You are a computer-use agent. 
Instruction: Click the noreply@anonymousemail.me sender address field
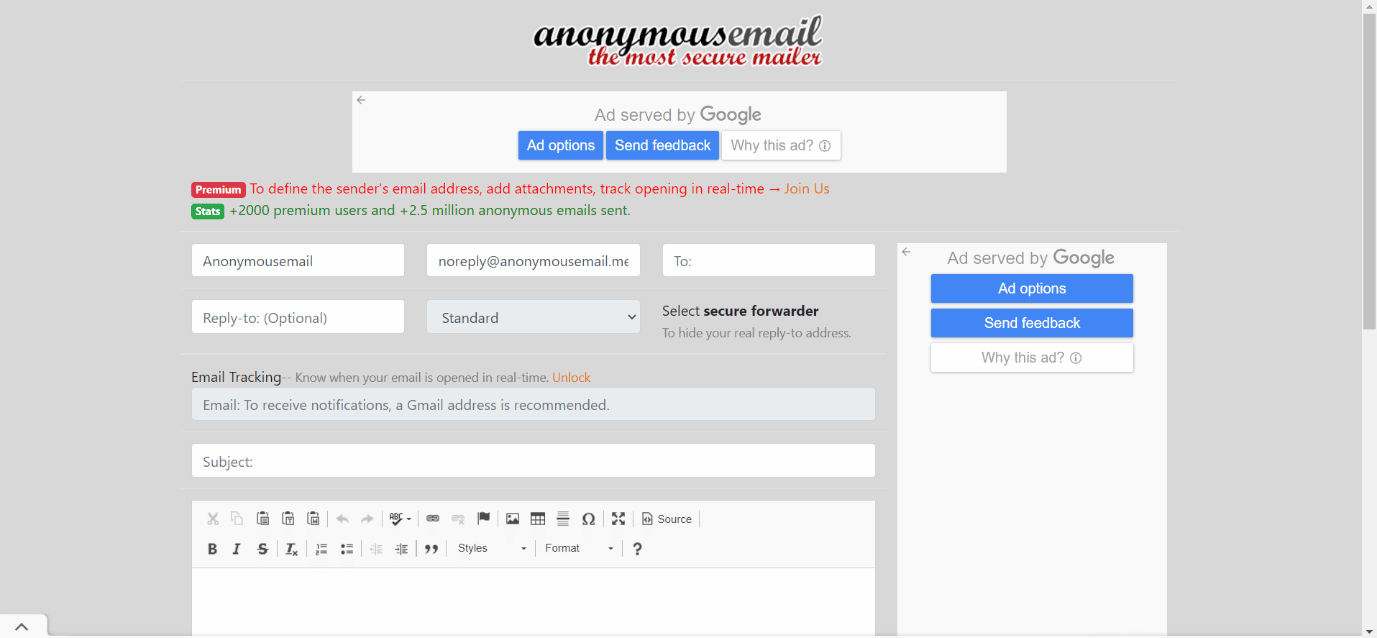533,261
